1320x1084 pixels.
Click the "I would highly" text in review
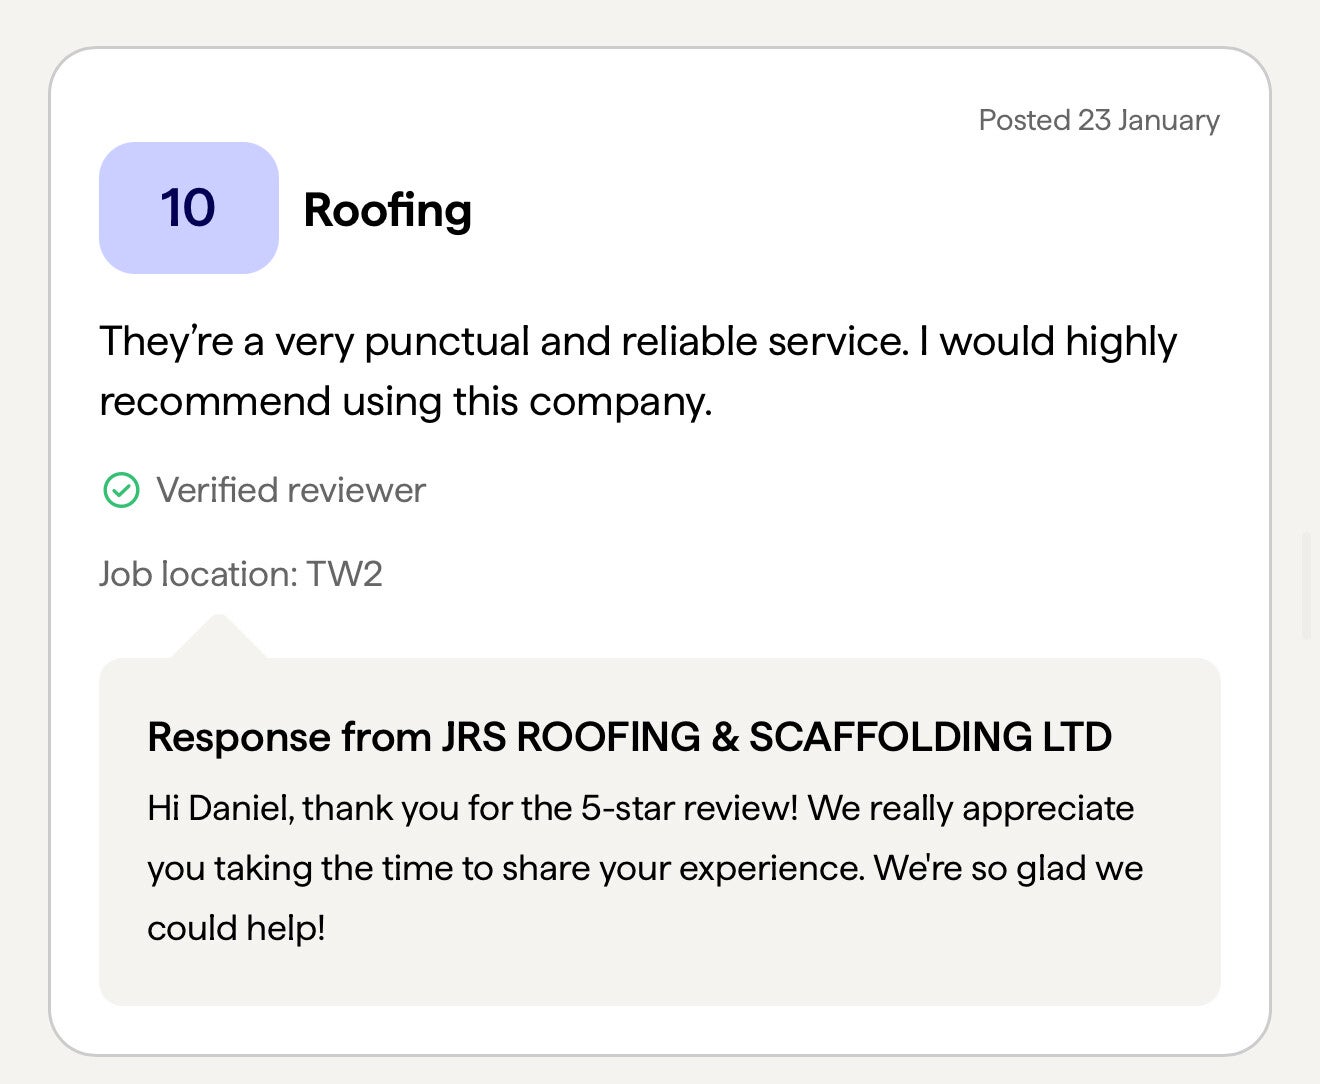pyautogui.click(x=1048, y=342)
